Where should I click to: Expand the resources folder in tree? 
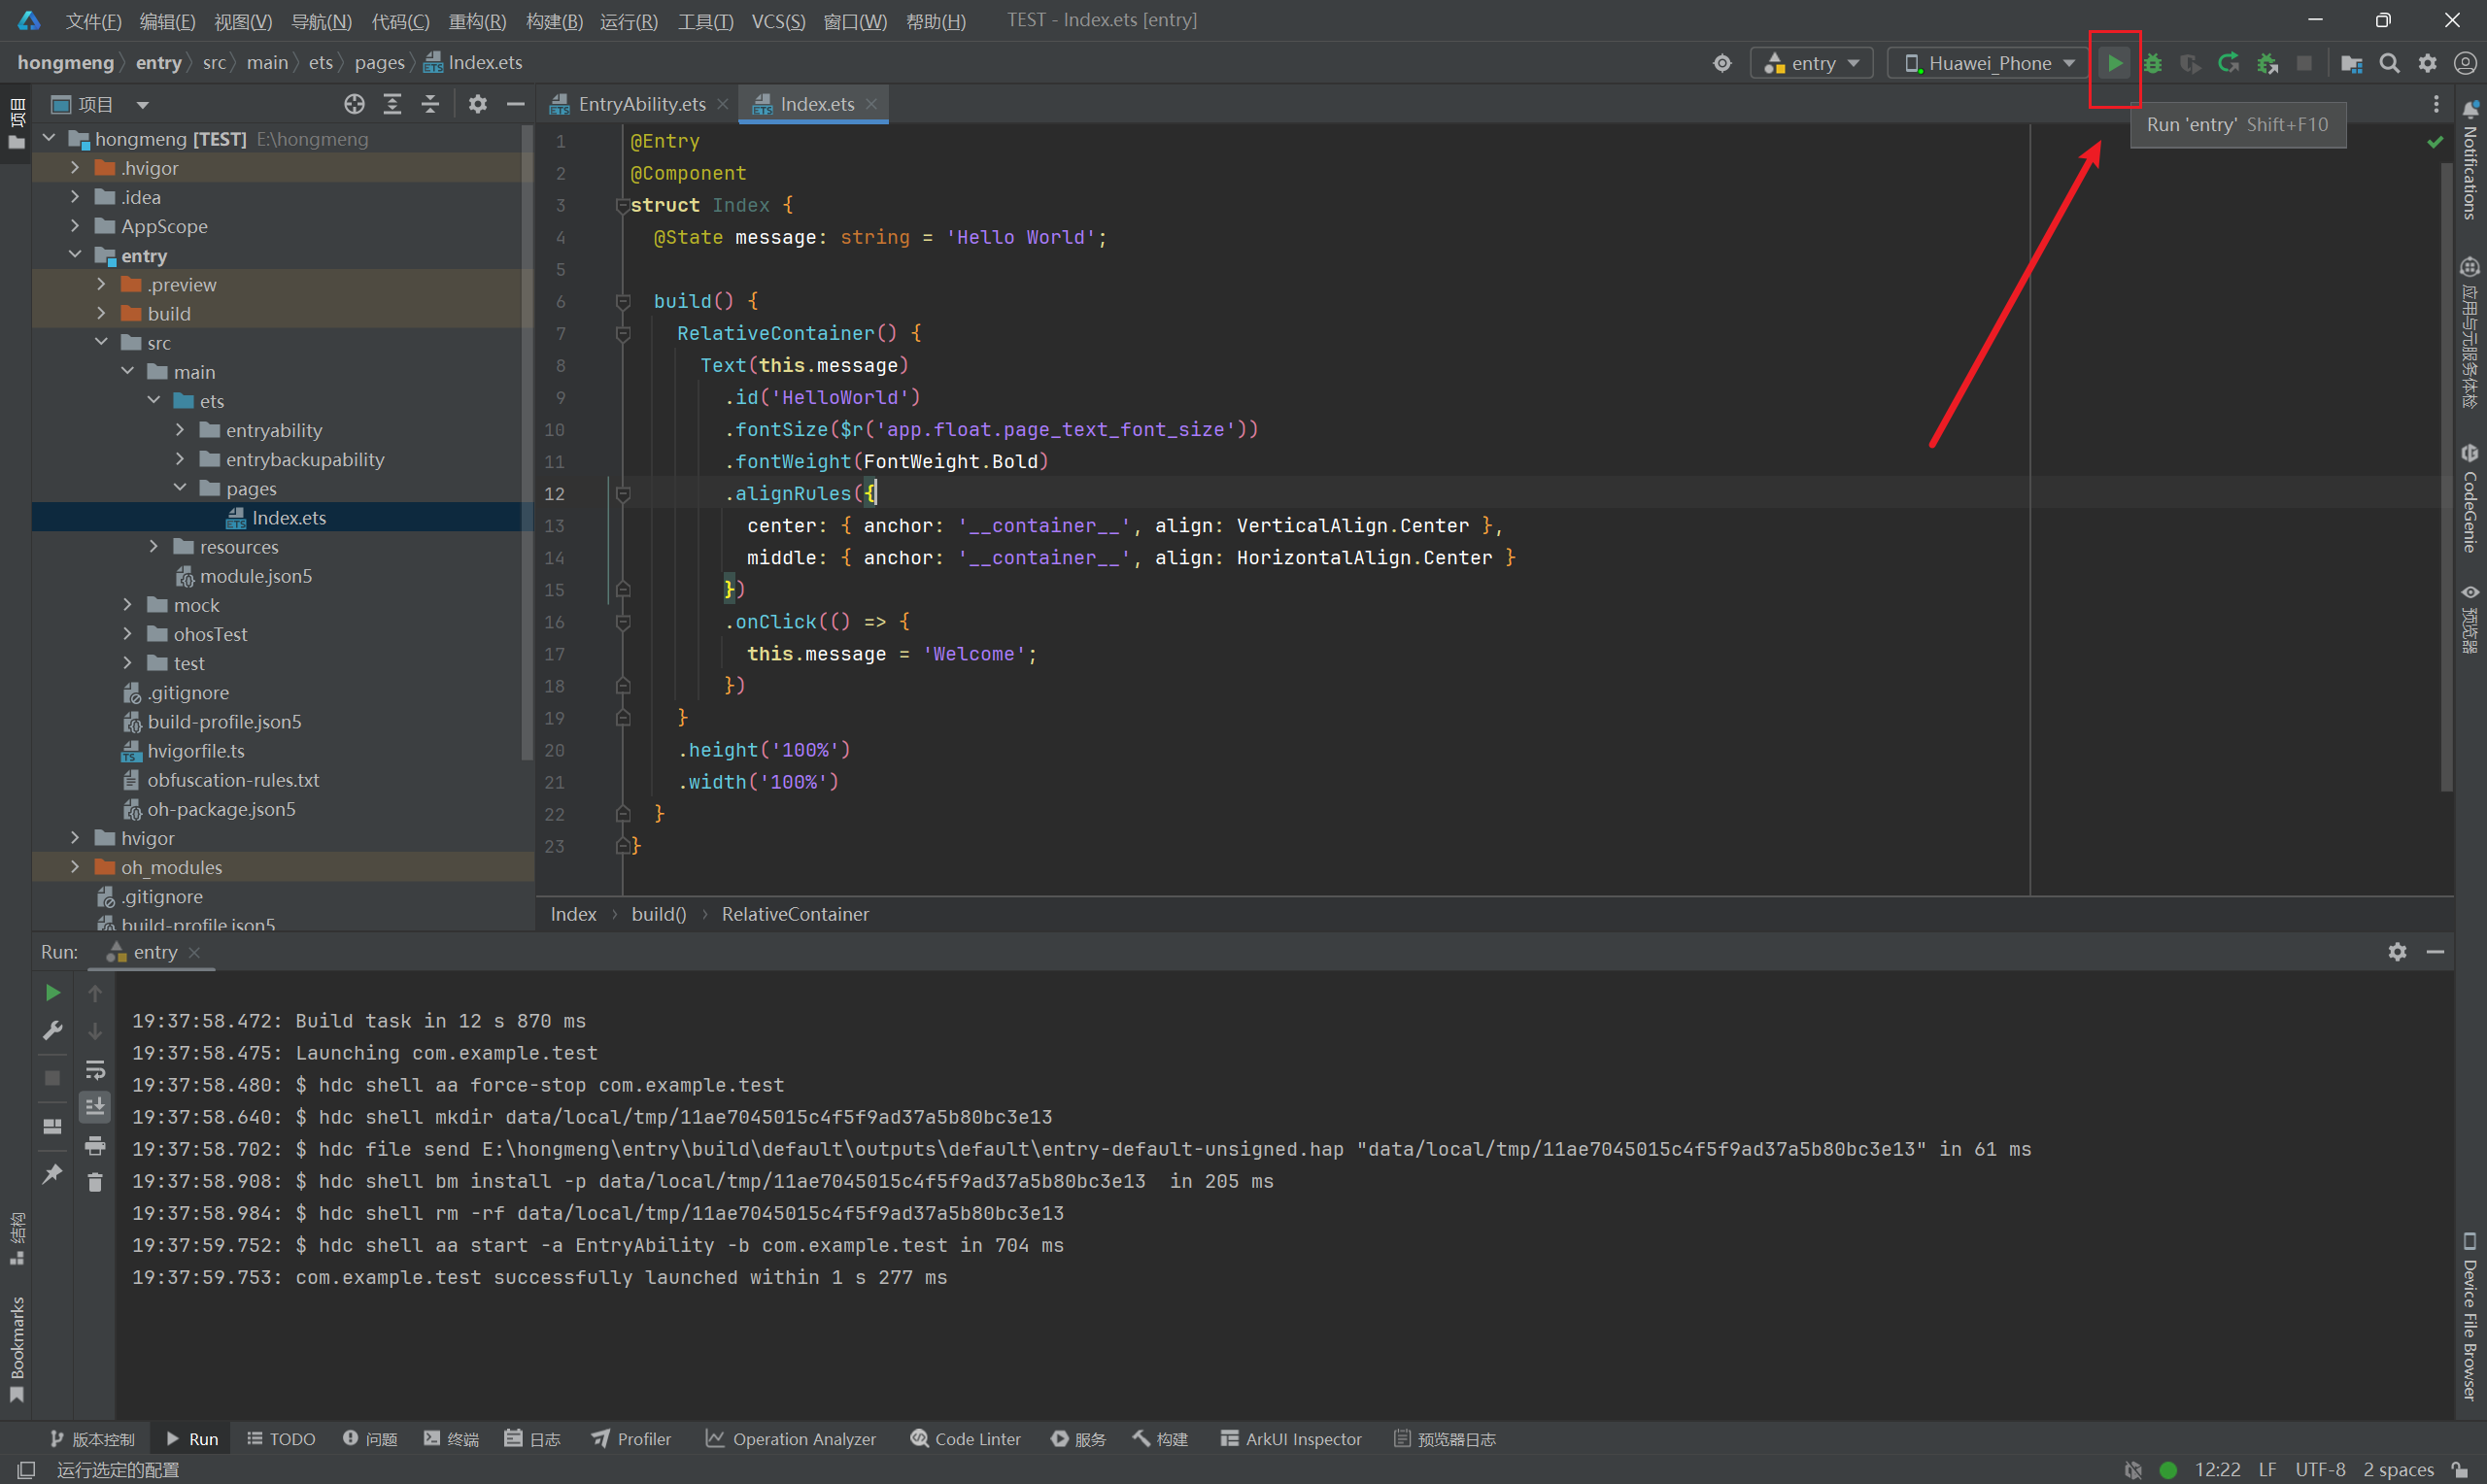point(153,547)
